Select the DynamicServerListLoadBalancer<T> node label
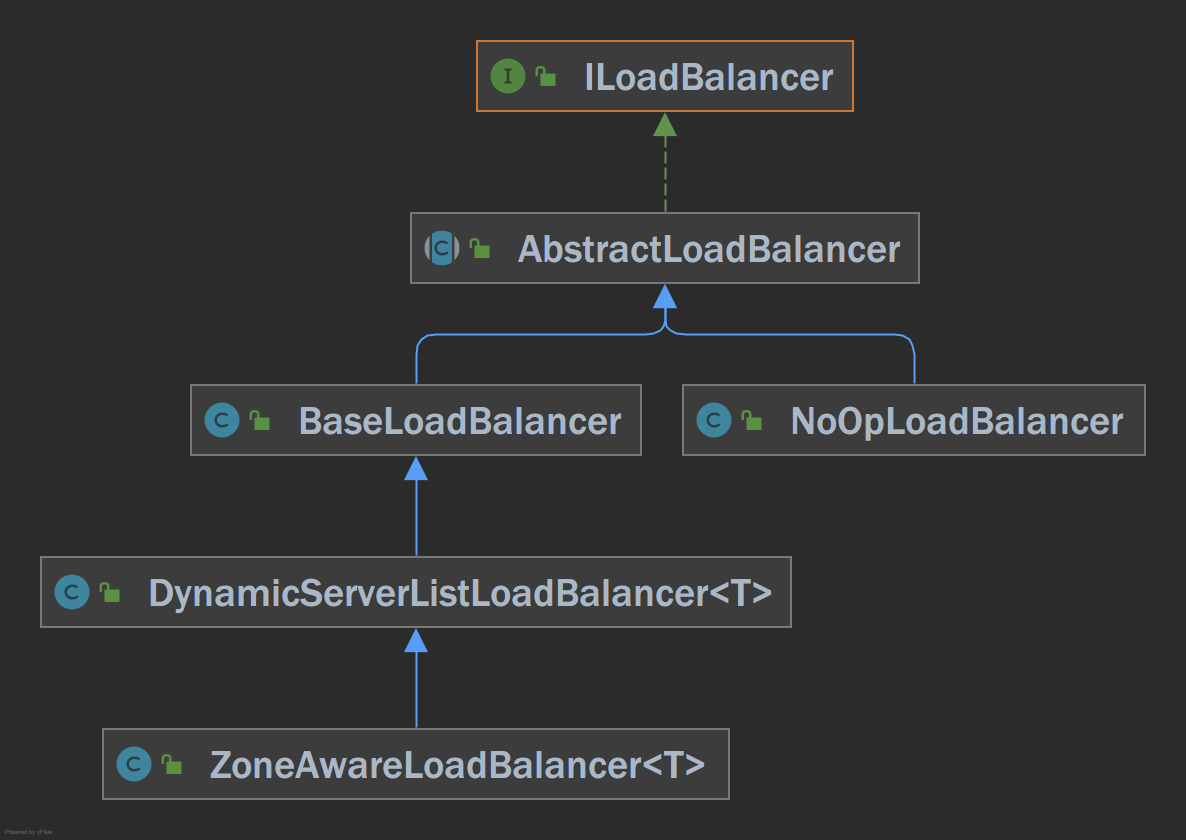1186x840 pixels. [x=461, y=594]
